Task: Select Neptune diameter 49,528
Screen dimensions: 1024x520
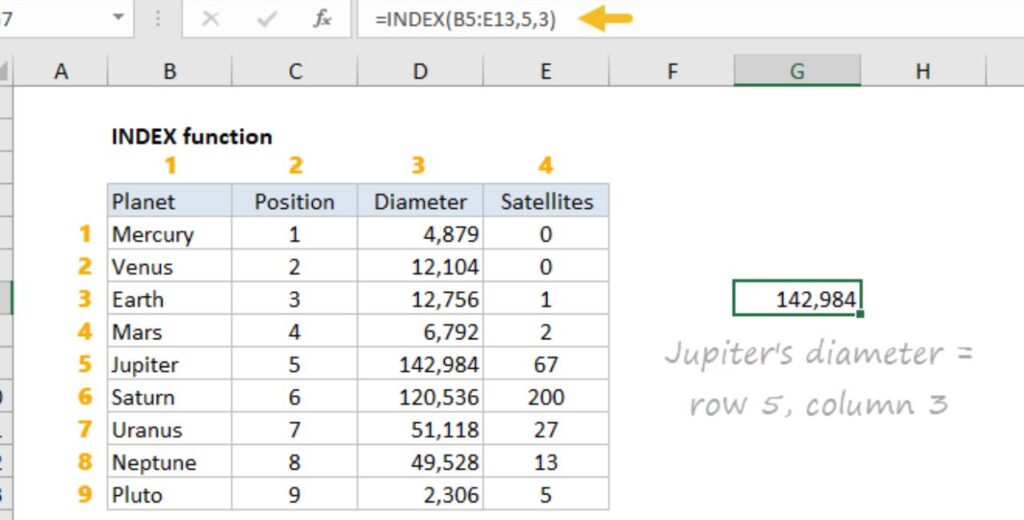Action: click(421, 463)
